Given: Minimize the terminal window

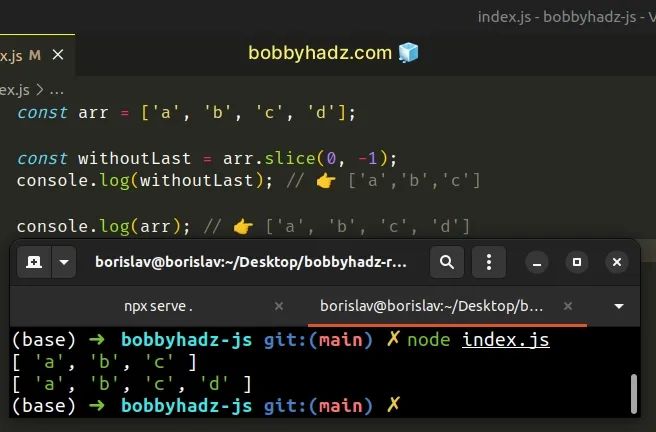Looking at the screenshot, I should click(x=537, y=262).
